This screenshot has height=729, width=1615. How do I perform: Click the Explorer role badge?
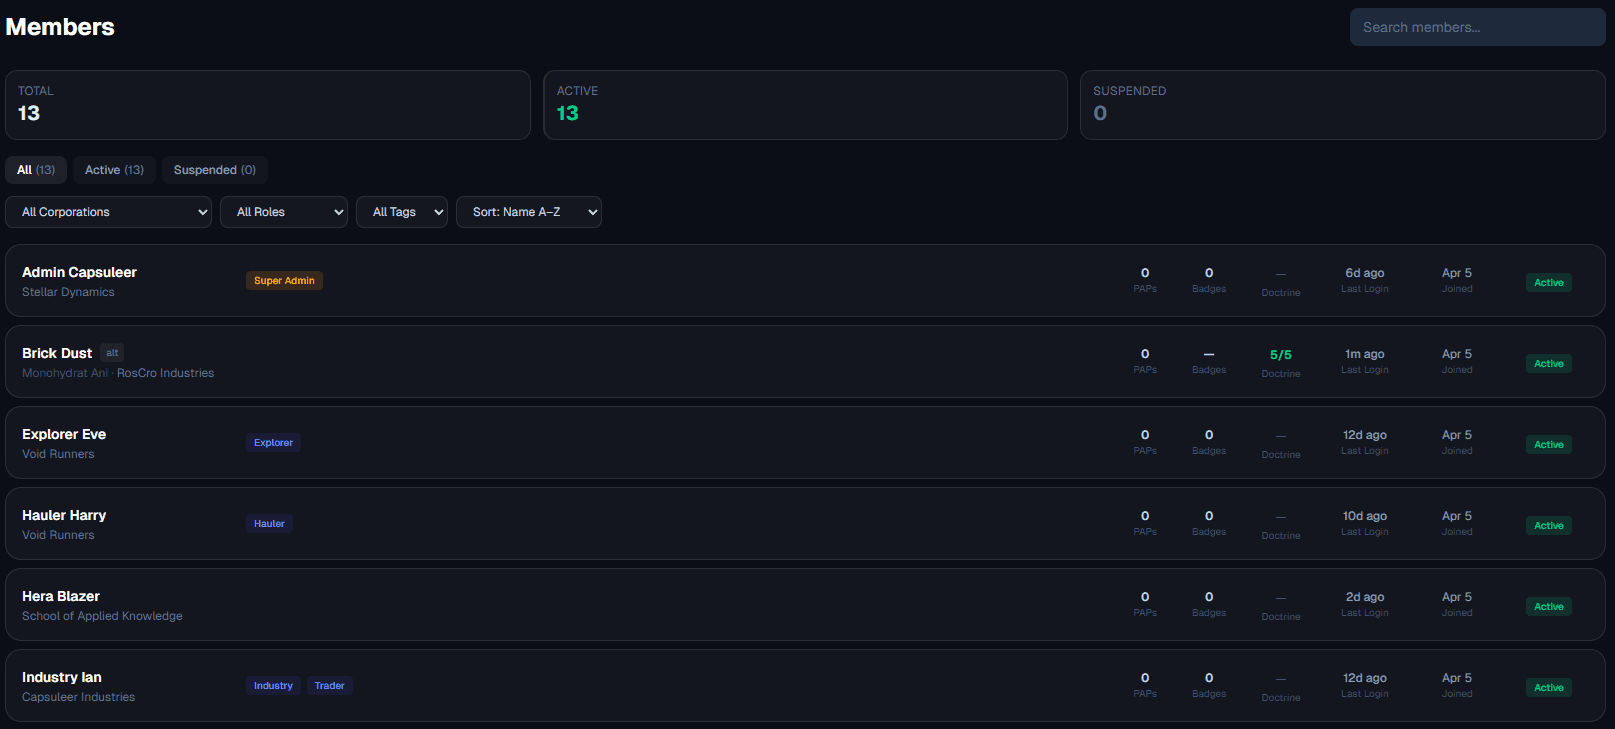tap(273, 443)
